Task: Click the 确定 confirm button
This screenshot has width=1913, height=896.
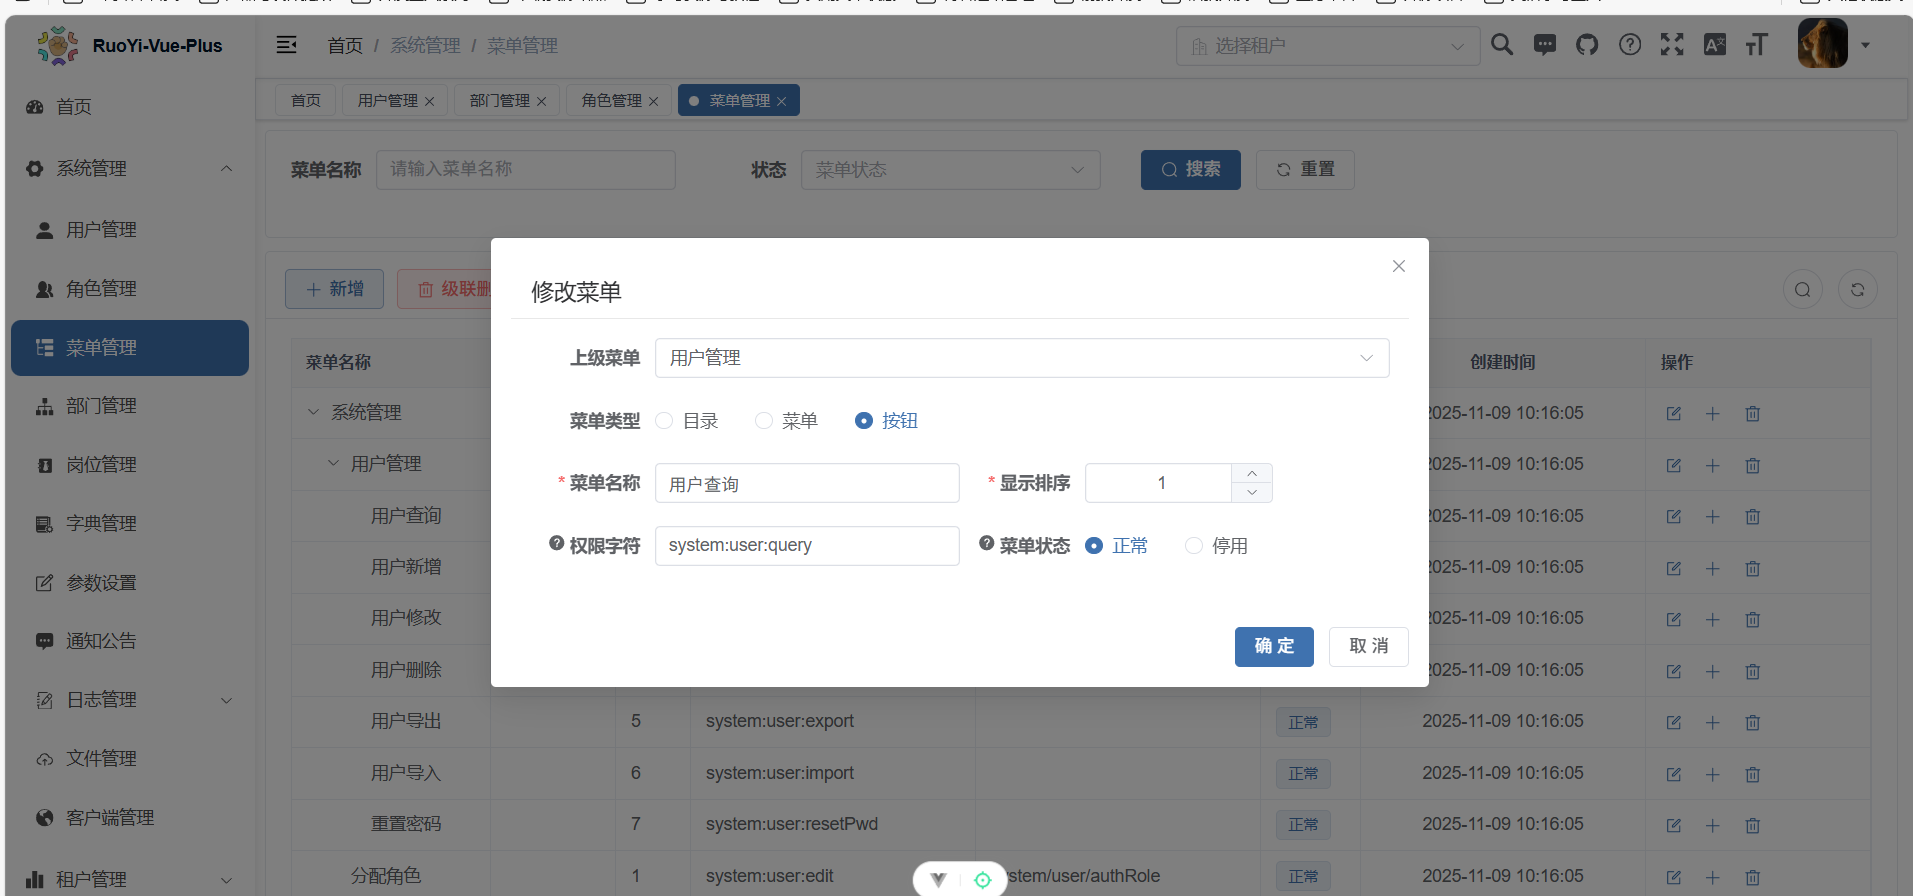Action: point(1274,647)
